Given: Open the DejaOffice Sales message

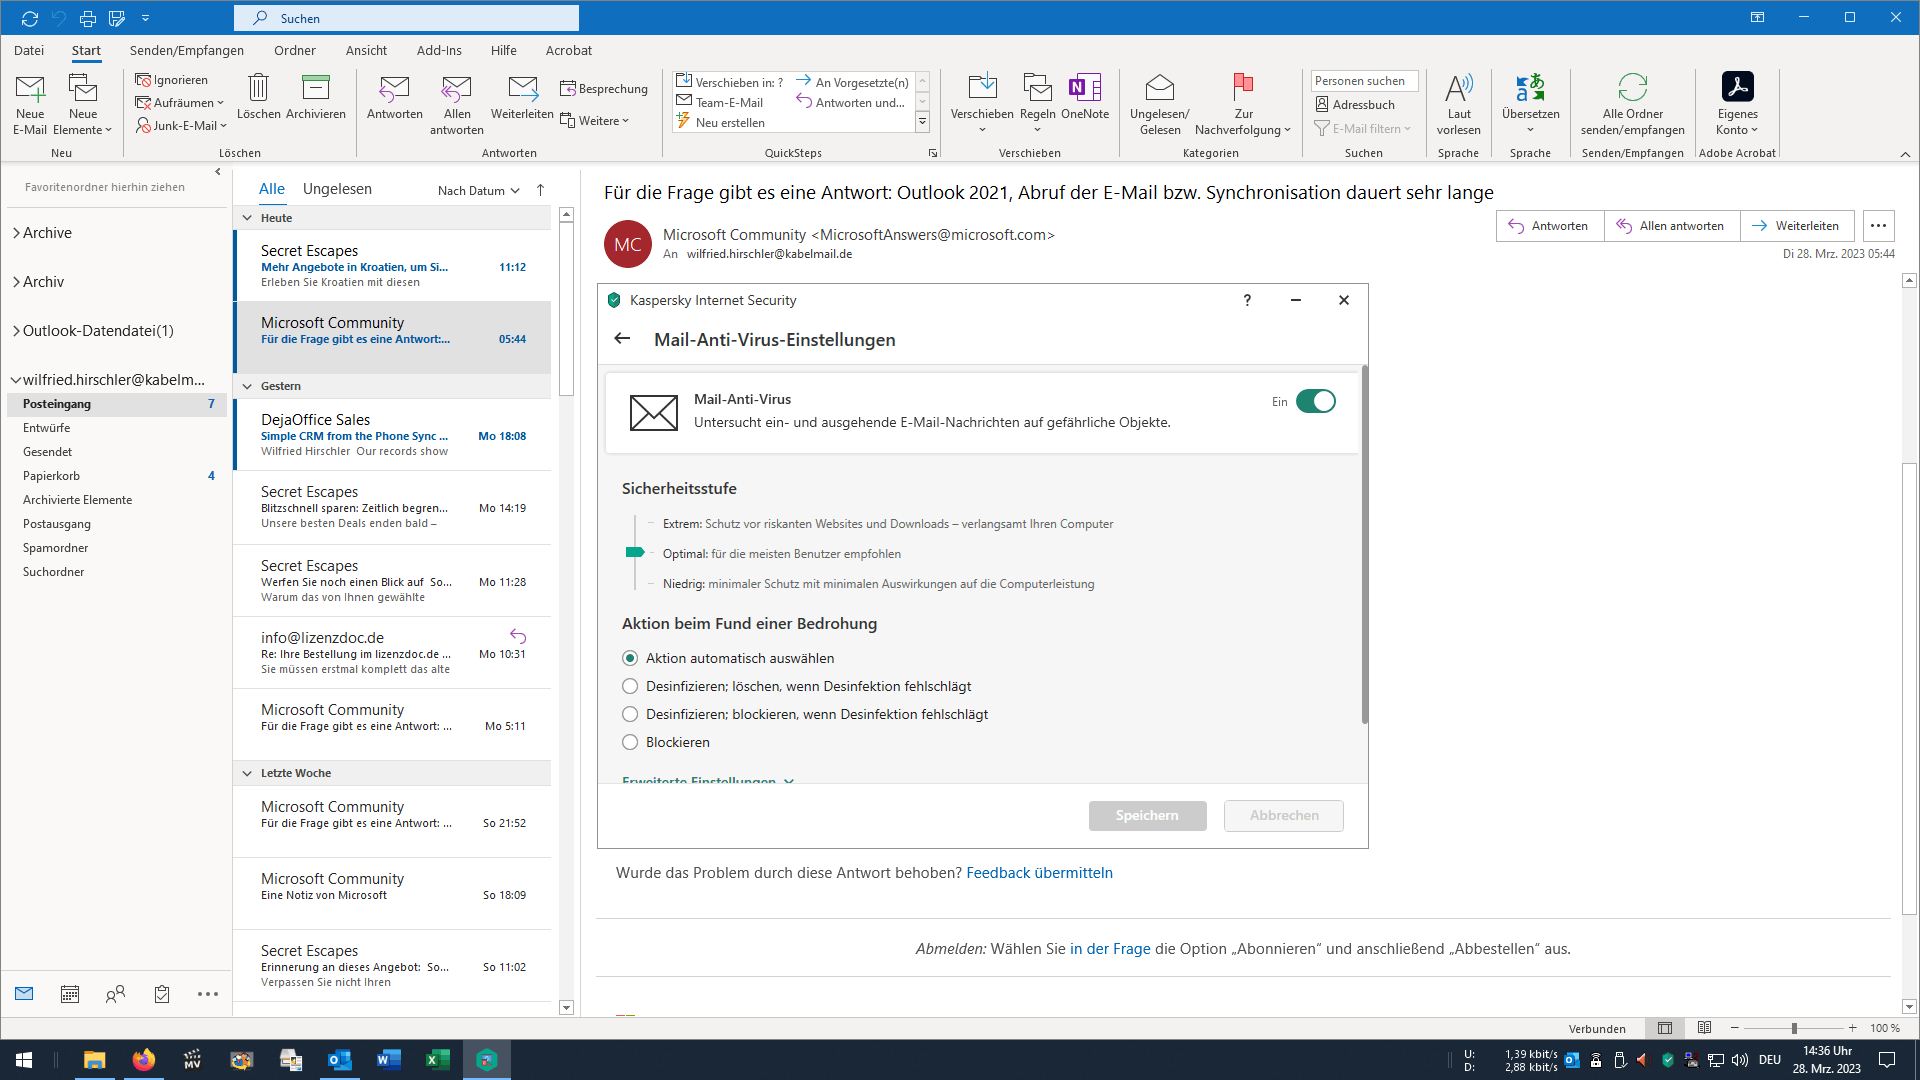Looking at the screenshot, I should tap(392, 435).
